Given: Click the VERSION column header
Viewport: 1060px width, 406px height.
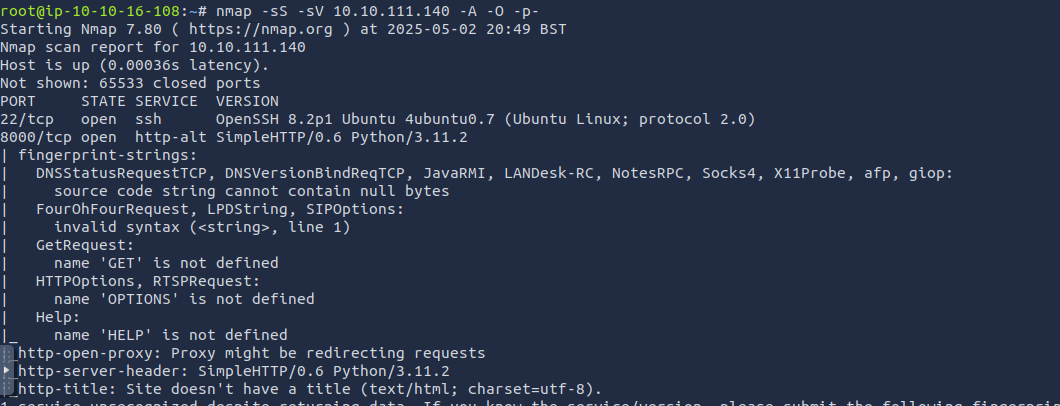Looking at the screenshot, I should click(247, 101).
